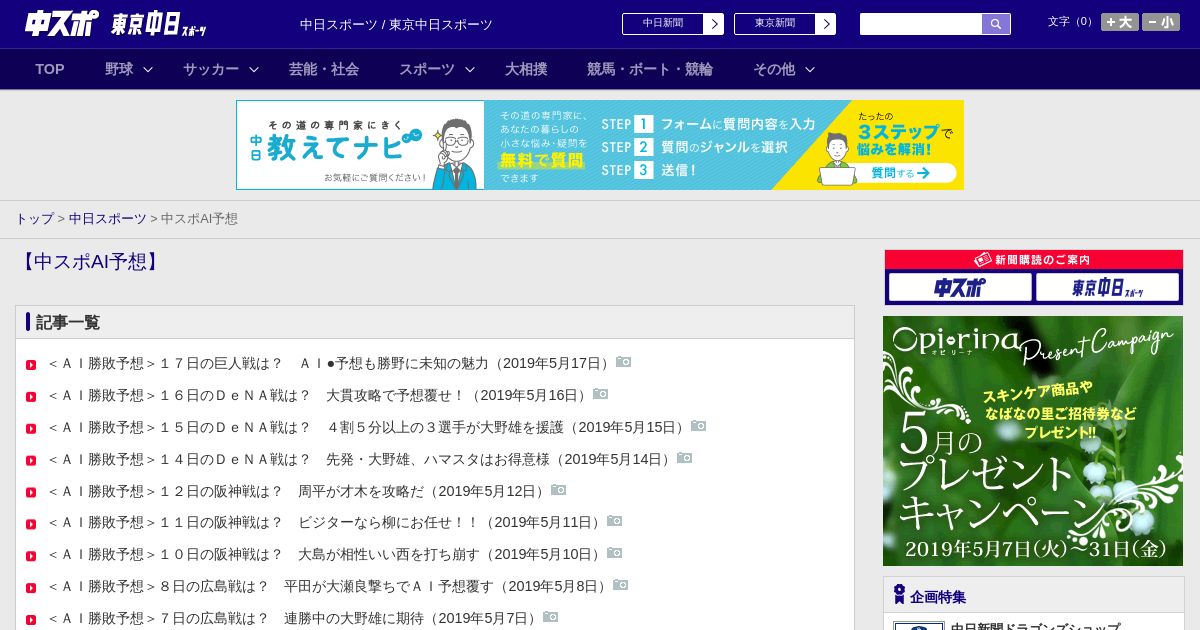Viewport: 1200px width, 630px height.
Task: Click the 企画特集 section heading
Action: [x=938, y=597]
